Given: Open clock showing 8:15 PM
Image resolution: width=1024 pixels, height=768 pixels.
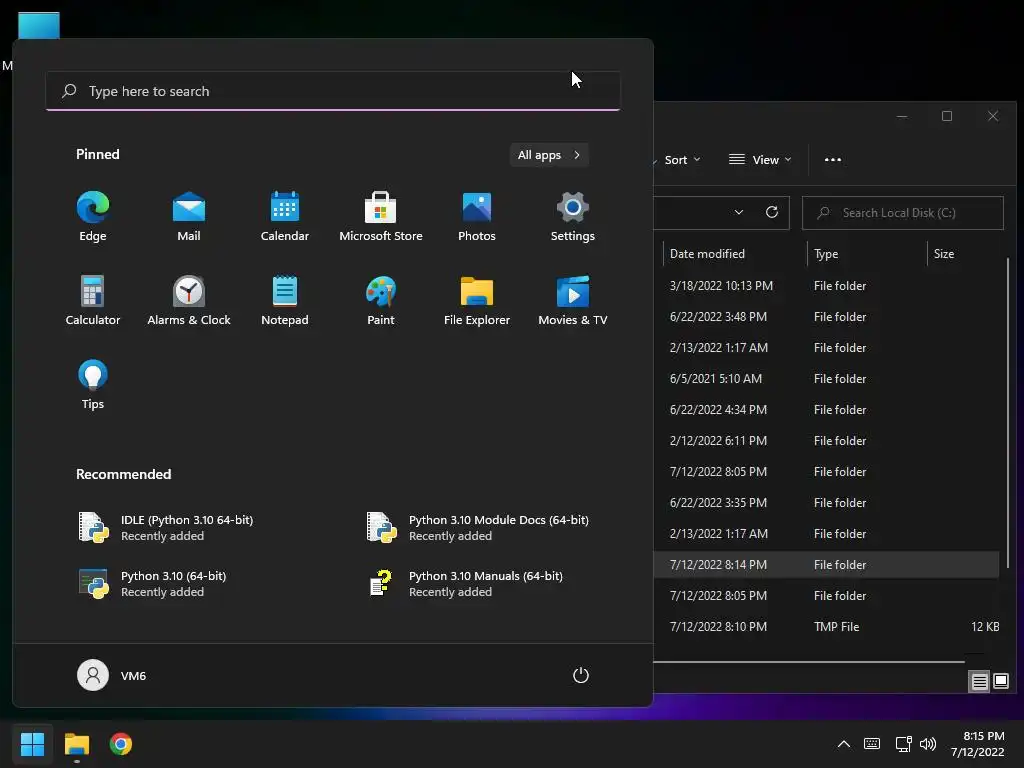Looking at the screenshot, I should pyautogui.click(x=978, y=744).
